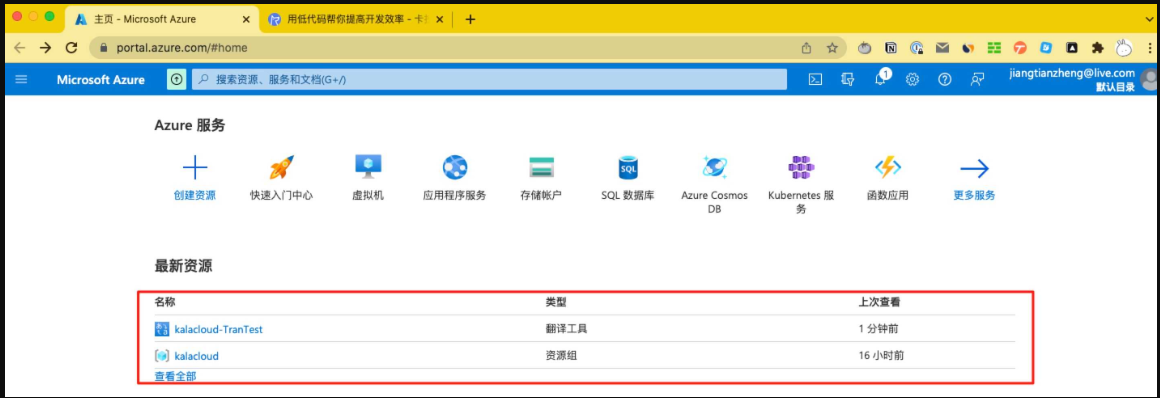Open the kalacloud-TranTest resource
The height and width of the screenshot is (398, 1160).
point(218,329)
